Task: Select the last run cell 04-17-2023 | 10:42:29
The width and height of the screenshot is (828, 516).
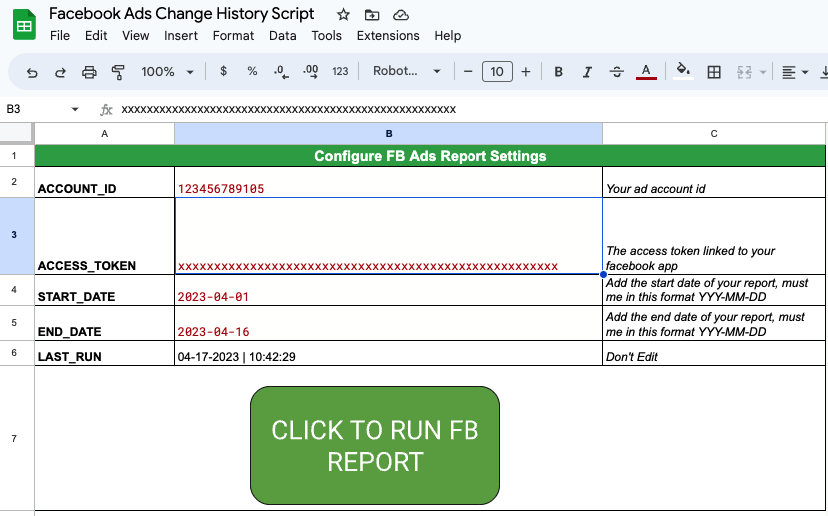Action: click(388, 353)
